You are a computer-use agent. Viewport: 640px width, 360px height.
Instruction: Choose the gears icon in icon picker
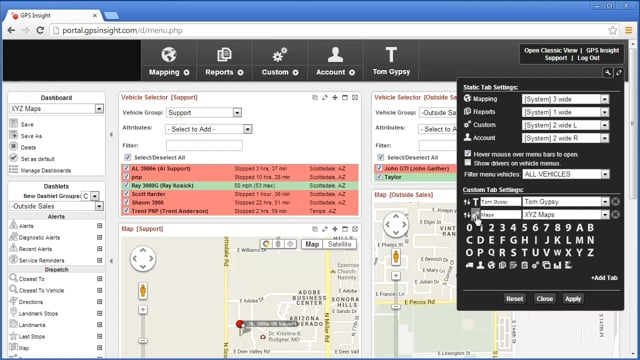(x=535, y=265)
